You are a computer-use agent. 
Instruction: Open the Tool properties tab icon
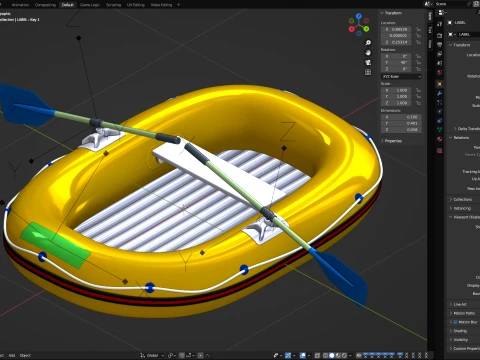[439, 24]
